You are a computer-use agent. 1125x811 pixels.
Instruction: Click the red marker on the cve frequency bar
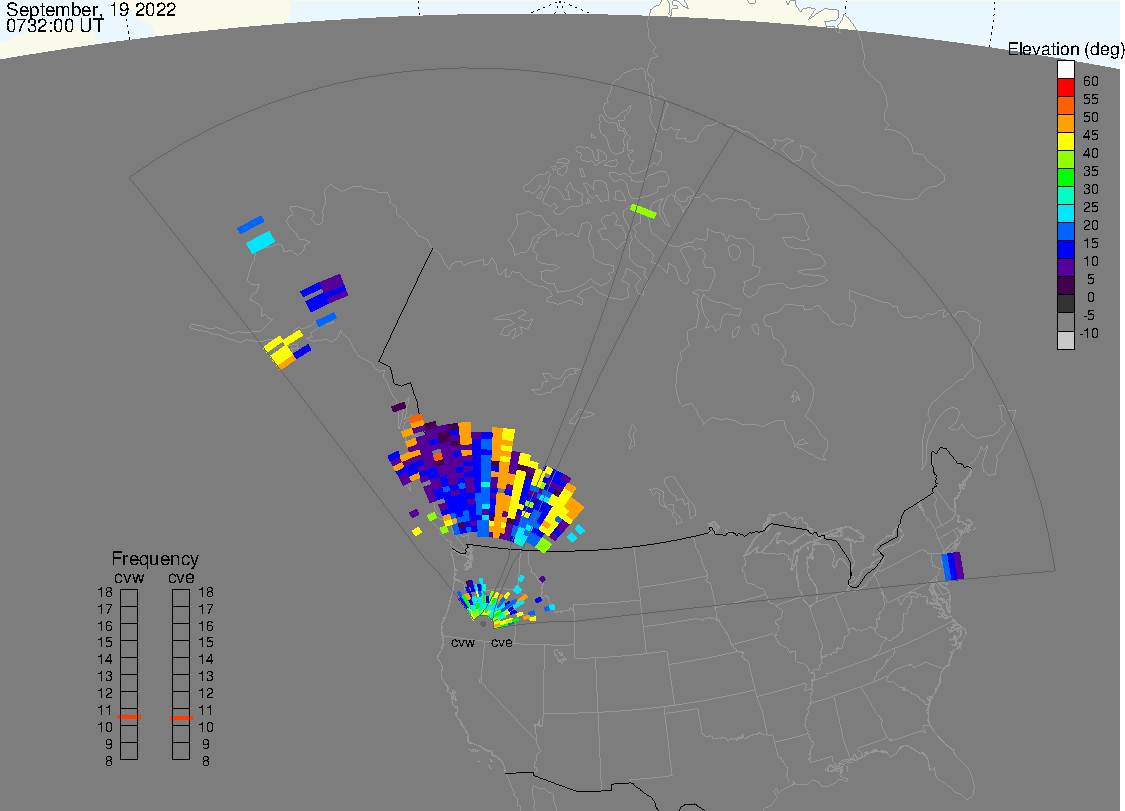click(181, 717)
